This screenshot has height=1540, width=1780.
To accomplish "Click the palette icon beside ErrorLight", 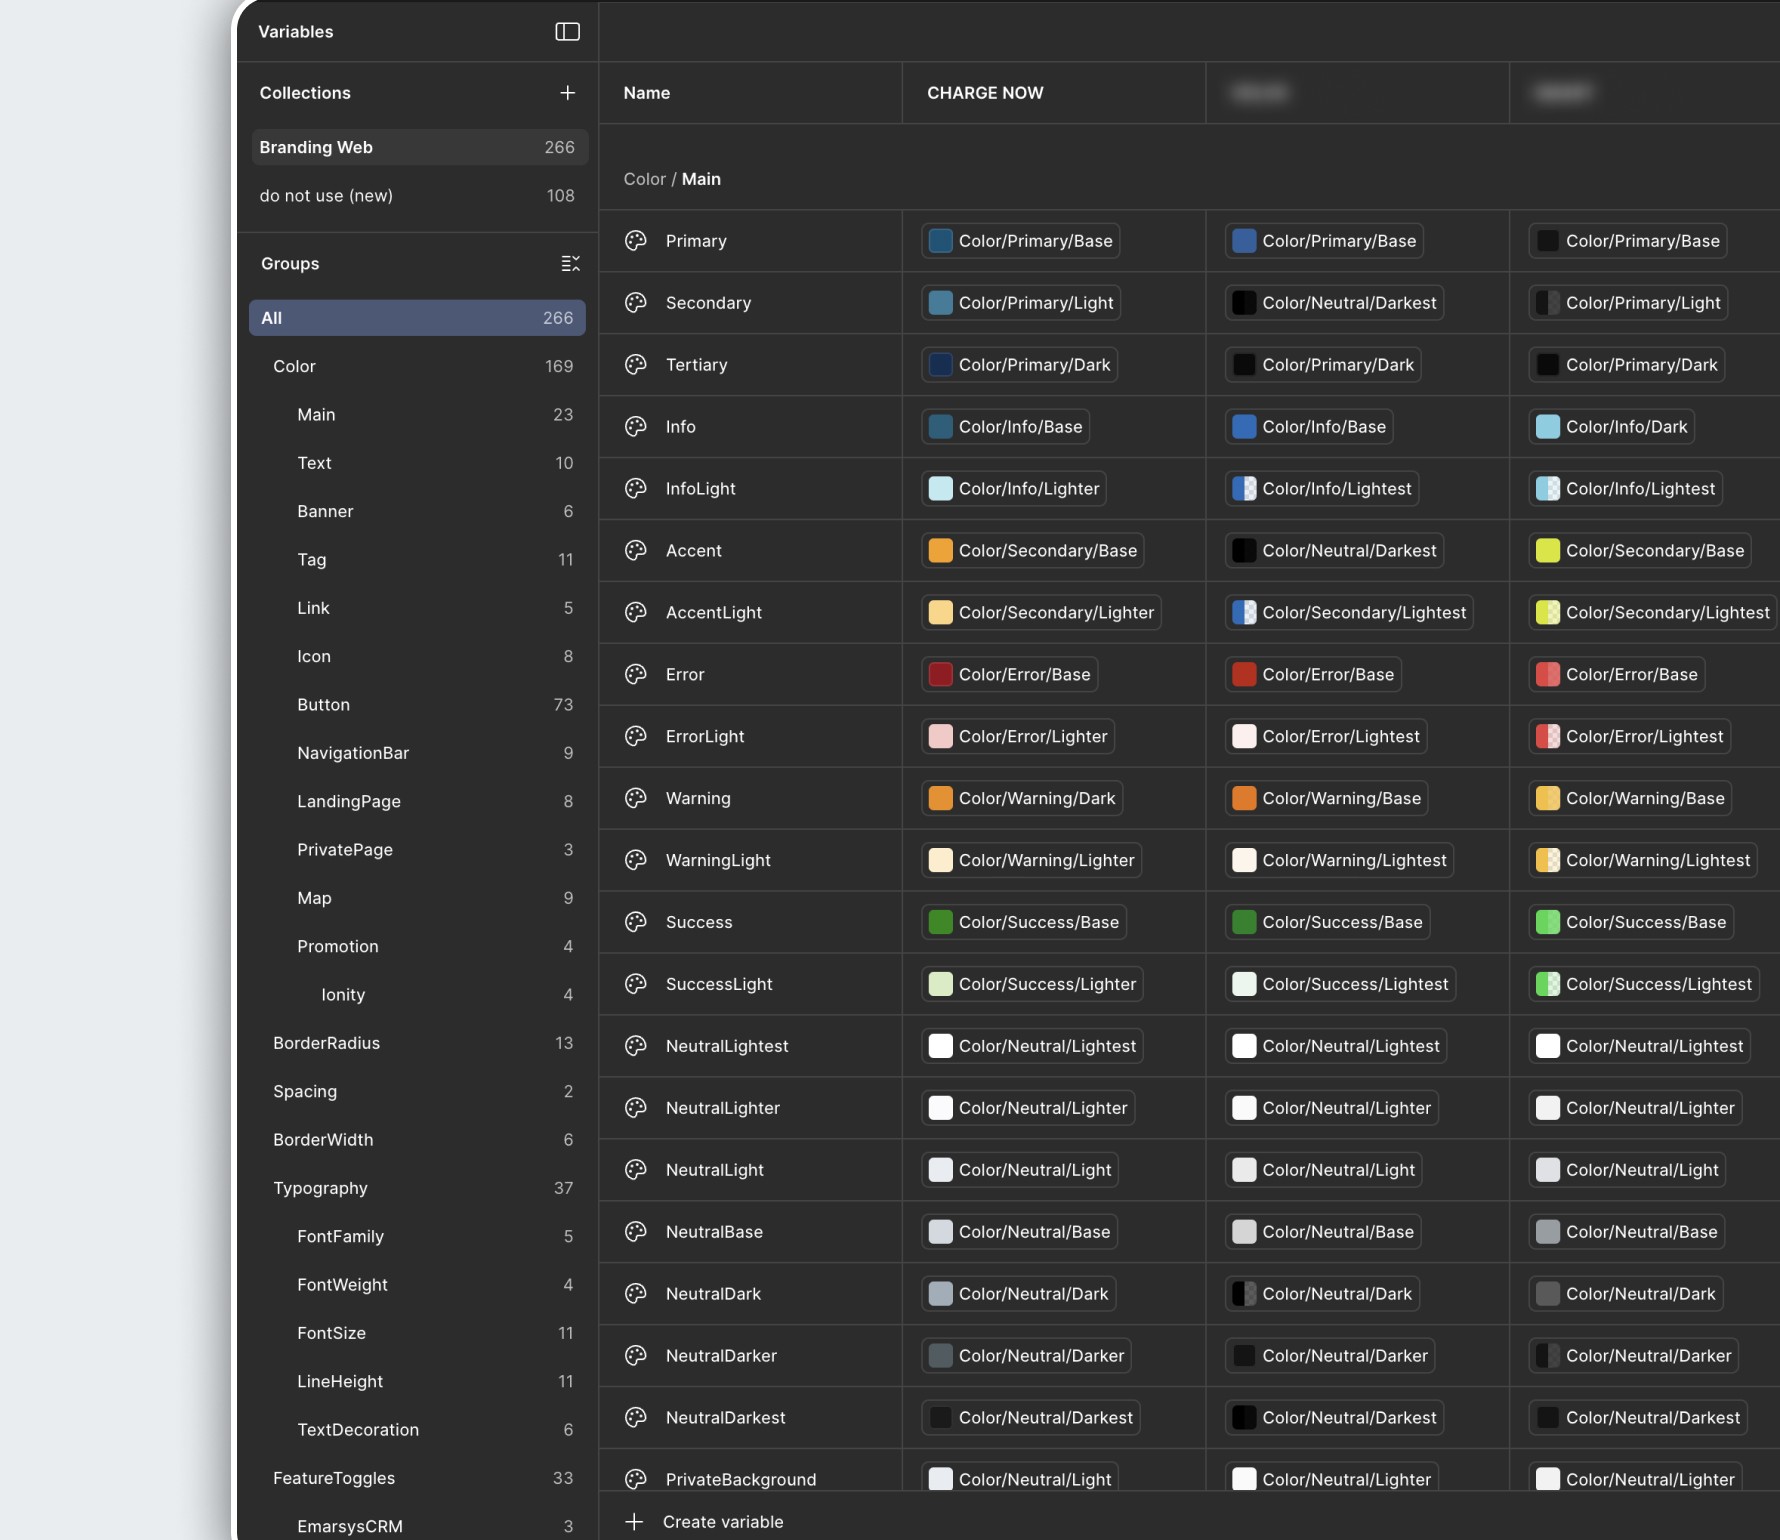I will (x=636, y=737).
